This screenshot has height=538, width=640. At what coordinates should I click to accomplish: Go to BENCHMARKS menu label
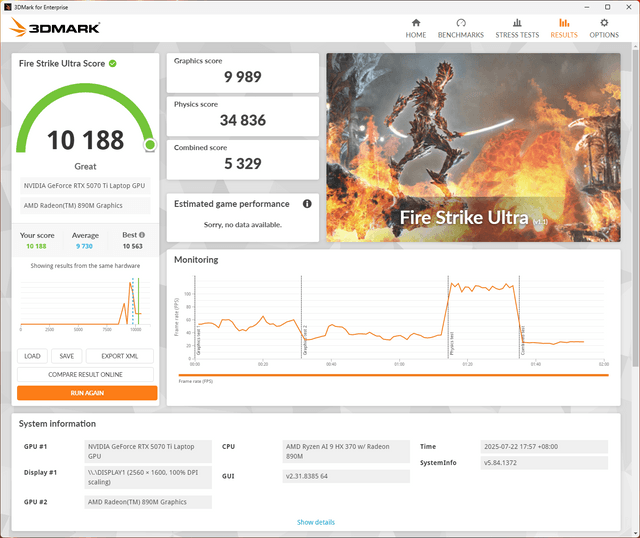[461, 35]
